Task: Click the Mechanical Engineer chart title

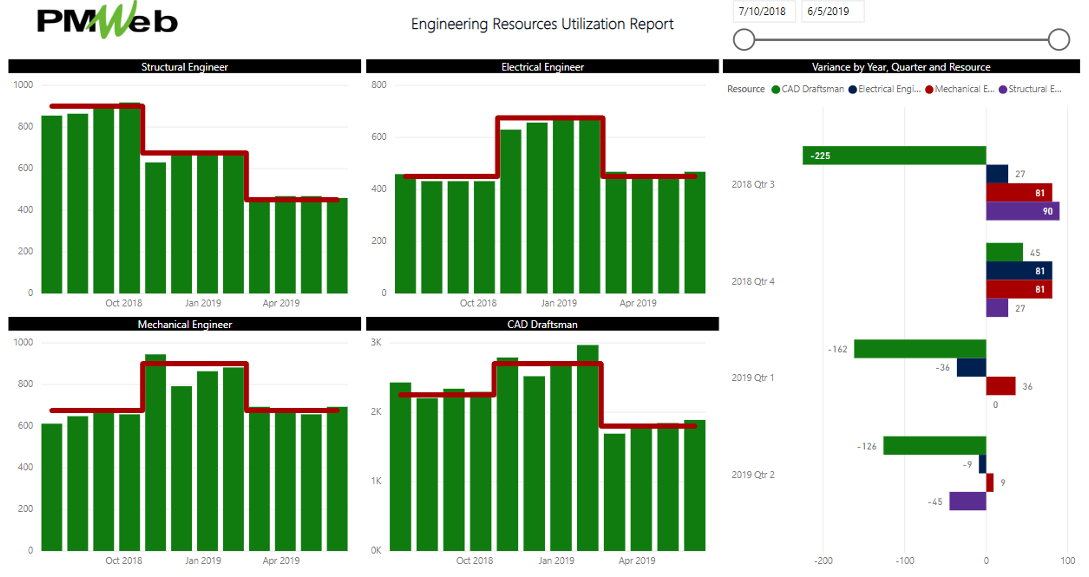Action: coord(185,324)
